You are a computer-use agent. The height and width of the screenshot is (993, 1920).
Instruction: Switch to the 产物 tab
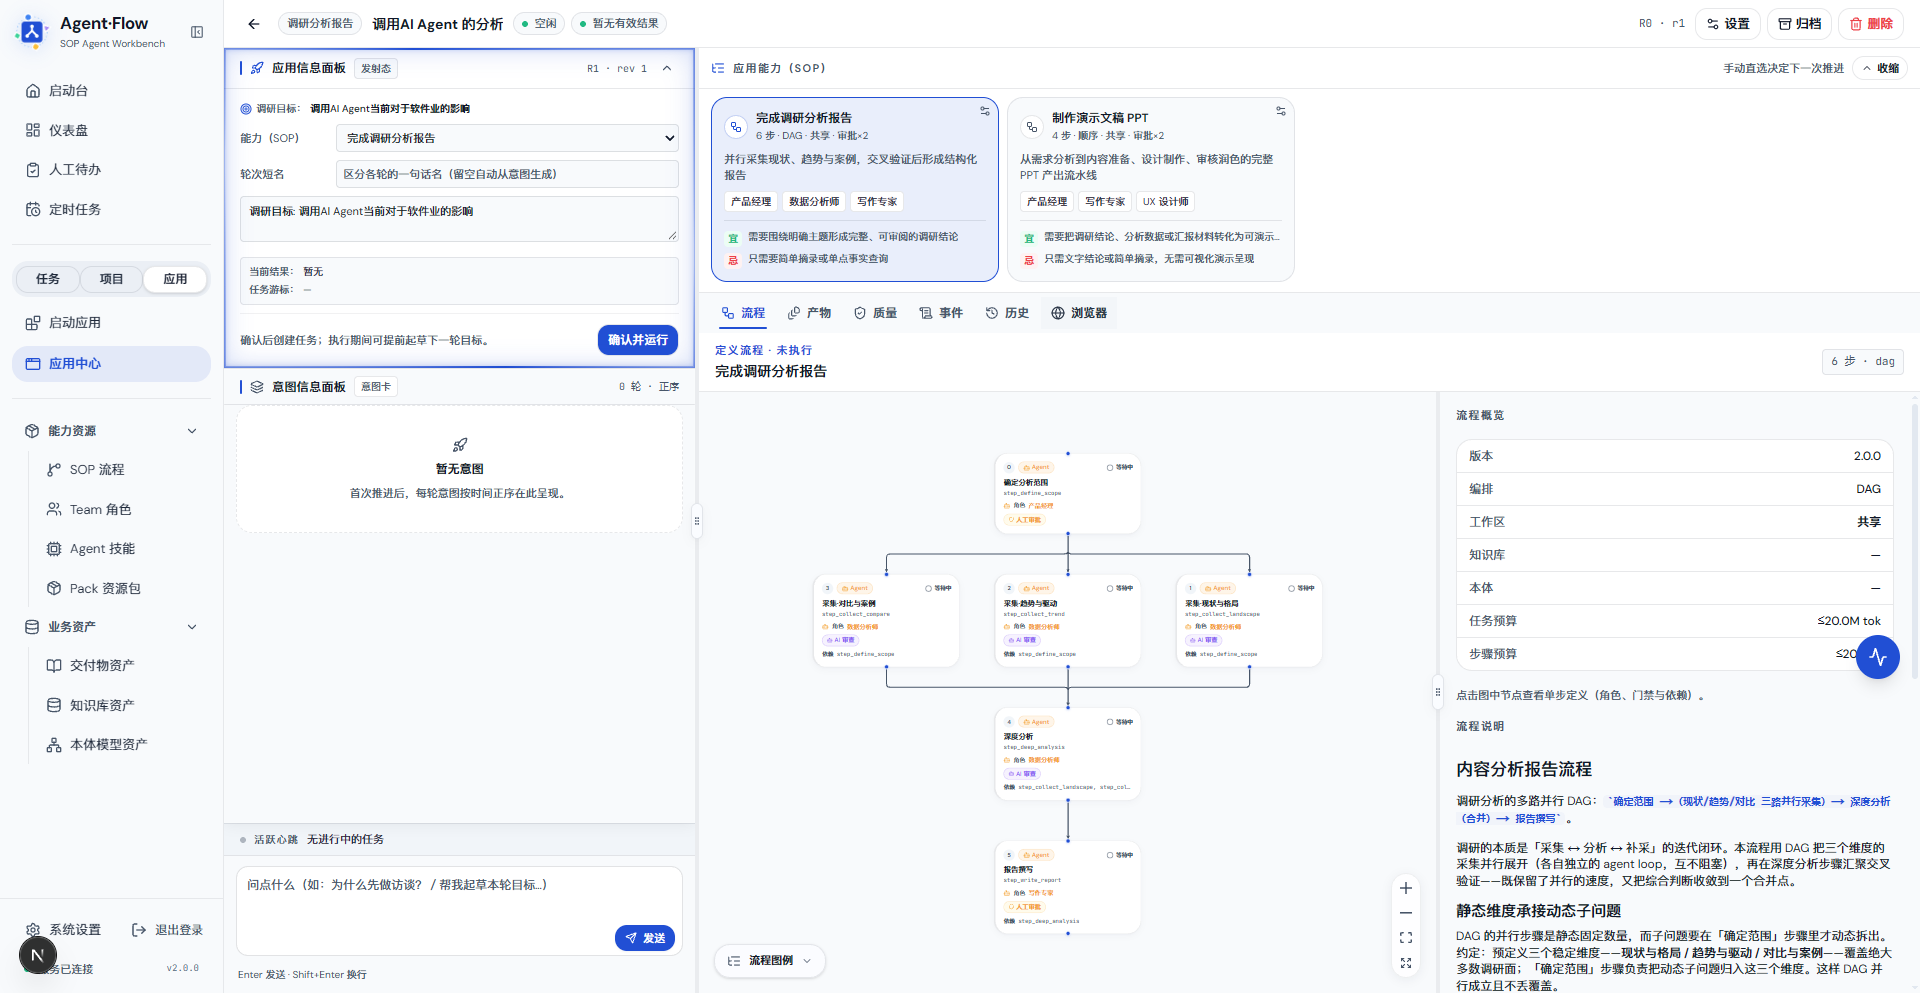pyautogui.click(x=809, y=313)
